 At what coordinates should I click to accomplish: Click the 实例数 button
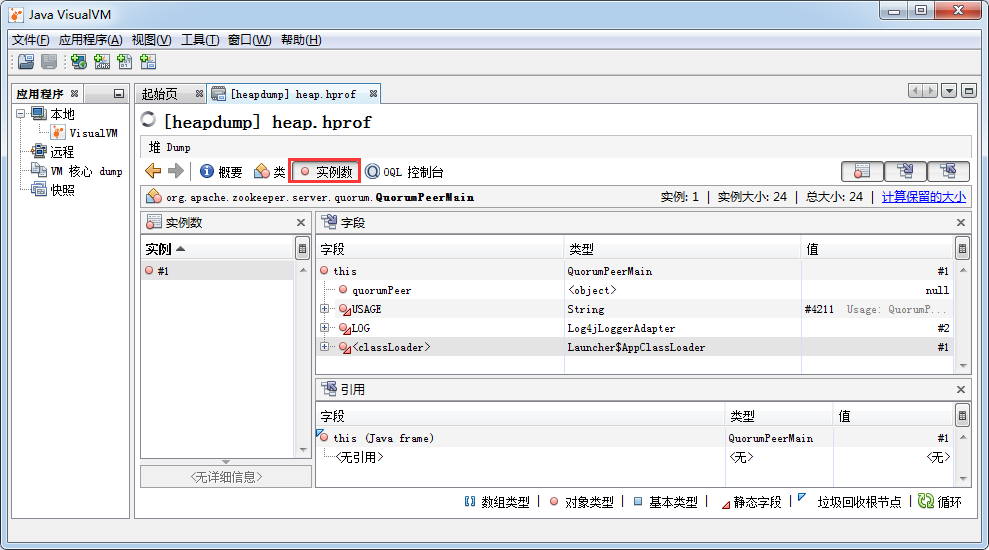coord(325,172)
